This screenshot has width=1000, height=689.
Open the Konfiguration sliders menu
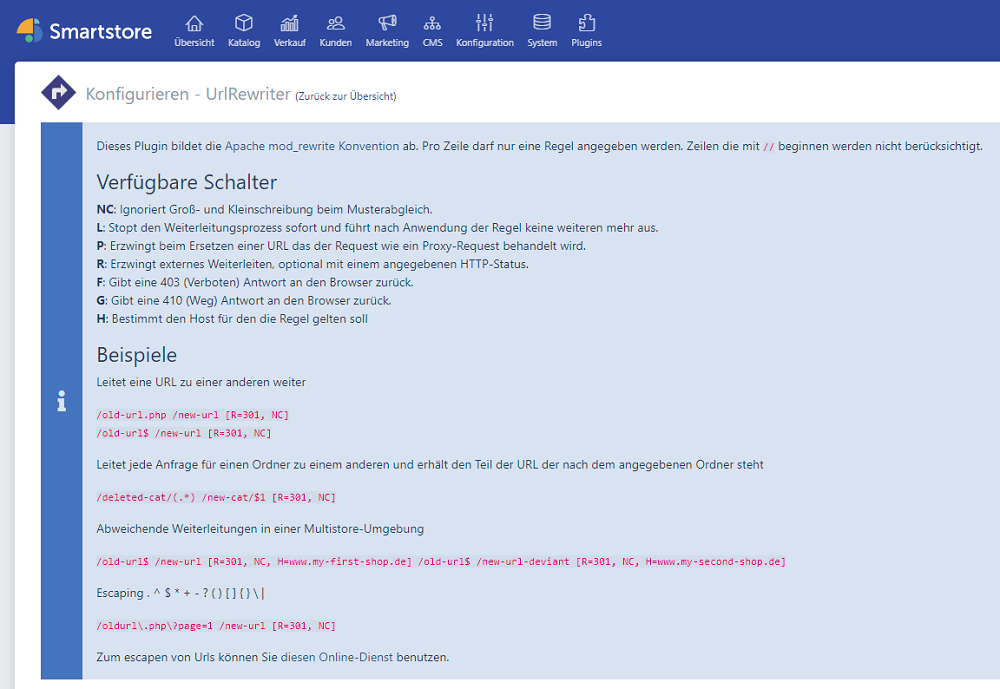click(x=485, y=30)
